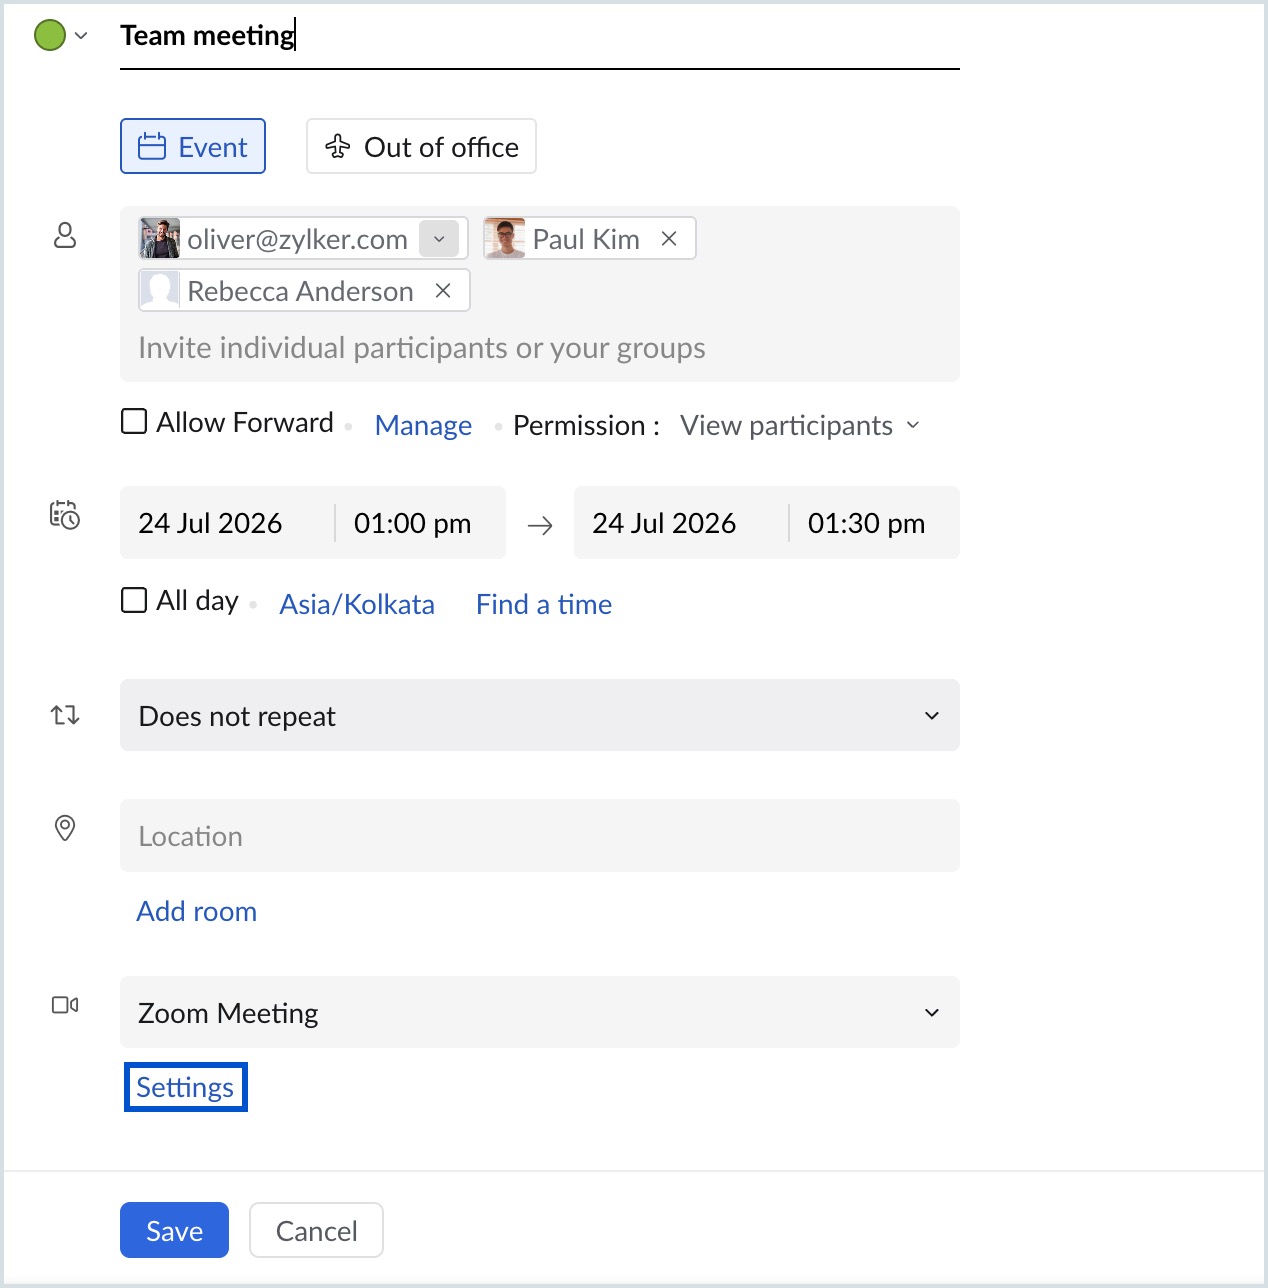
Task: Select the Event tab
Action: [x=193, y=146]
